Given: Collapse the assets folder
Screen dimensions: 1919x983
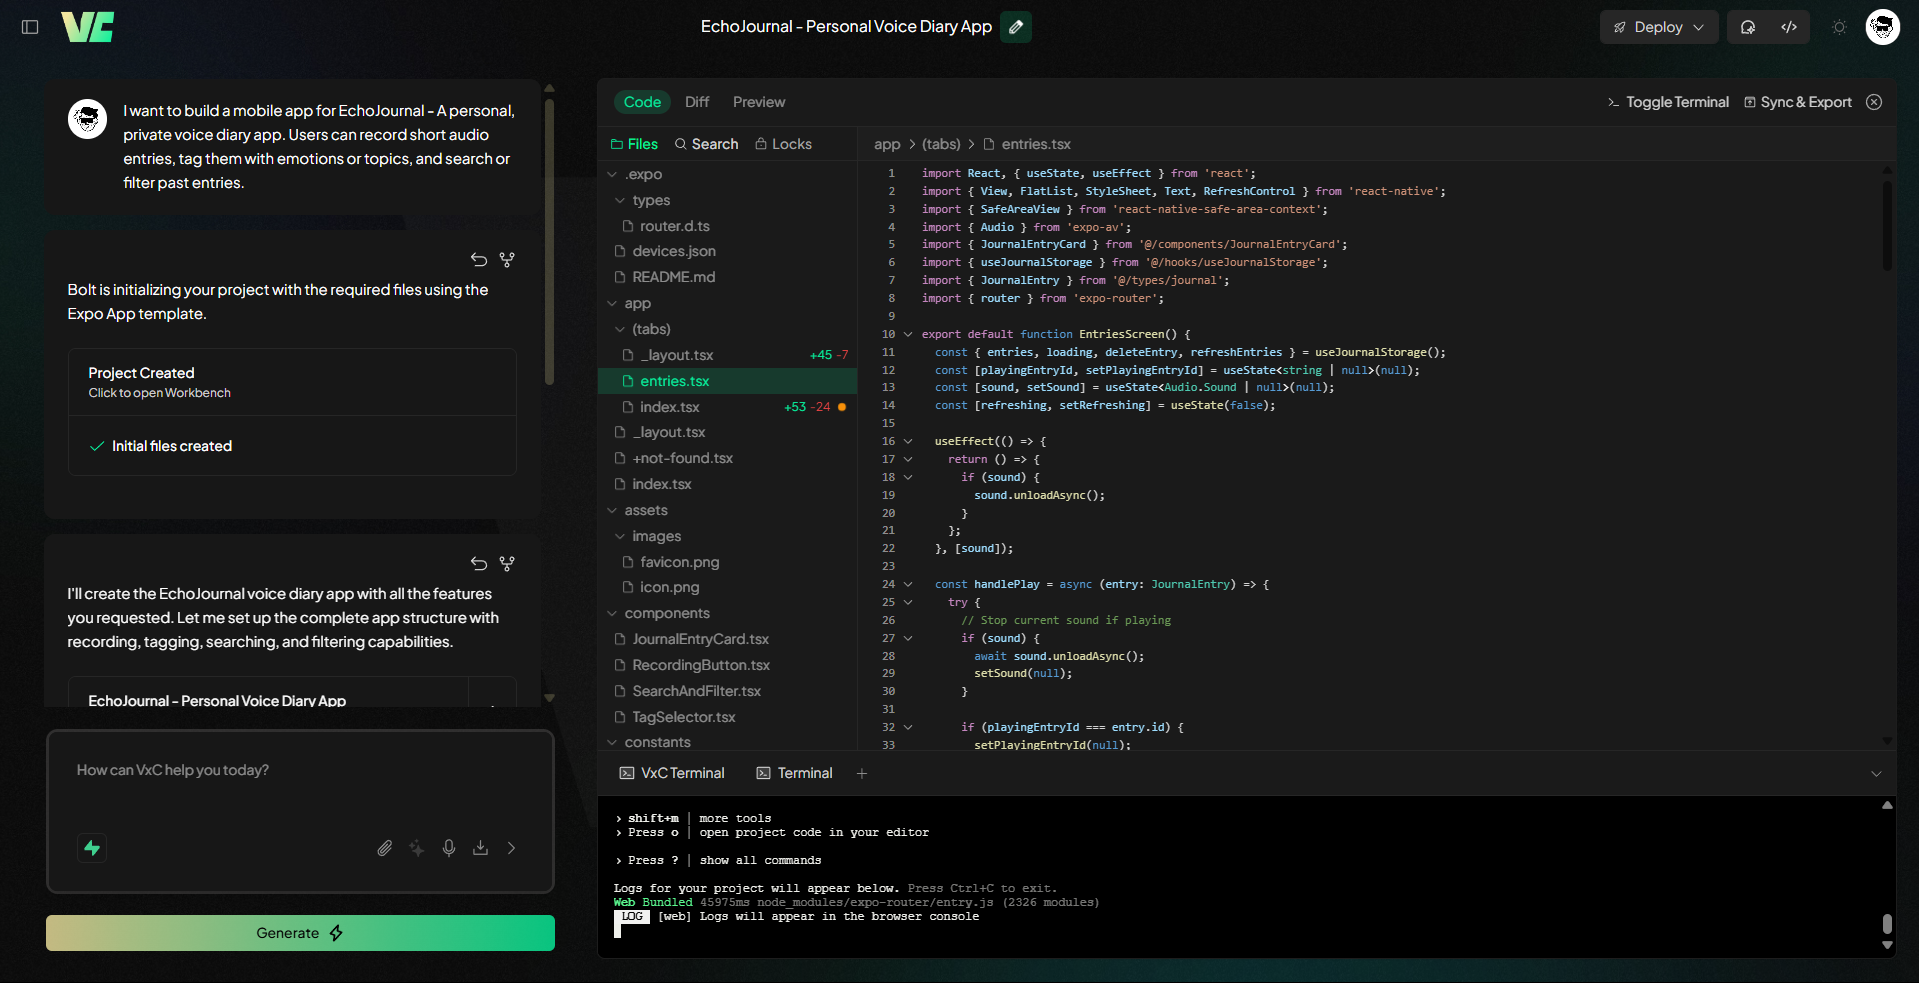Looking at the screenshot, I should [727, 510].
